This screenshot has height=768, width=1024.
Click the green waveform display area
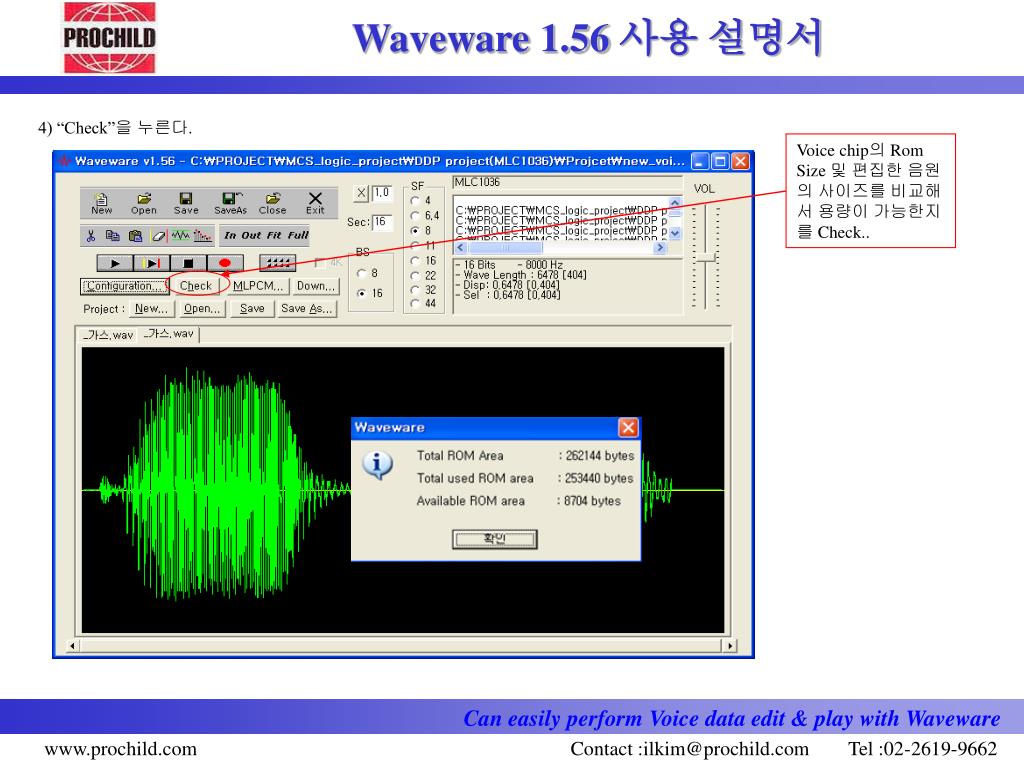tap(403, 490)
